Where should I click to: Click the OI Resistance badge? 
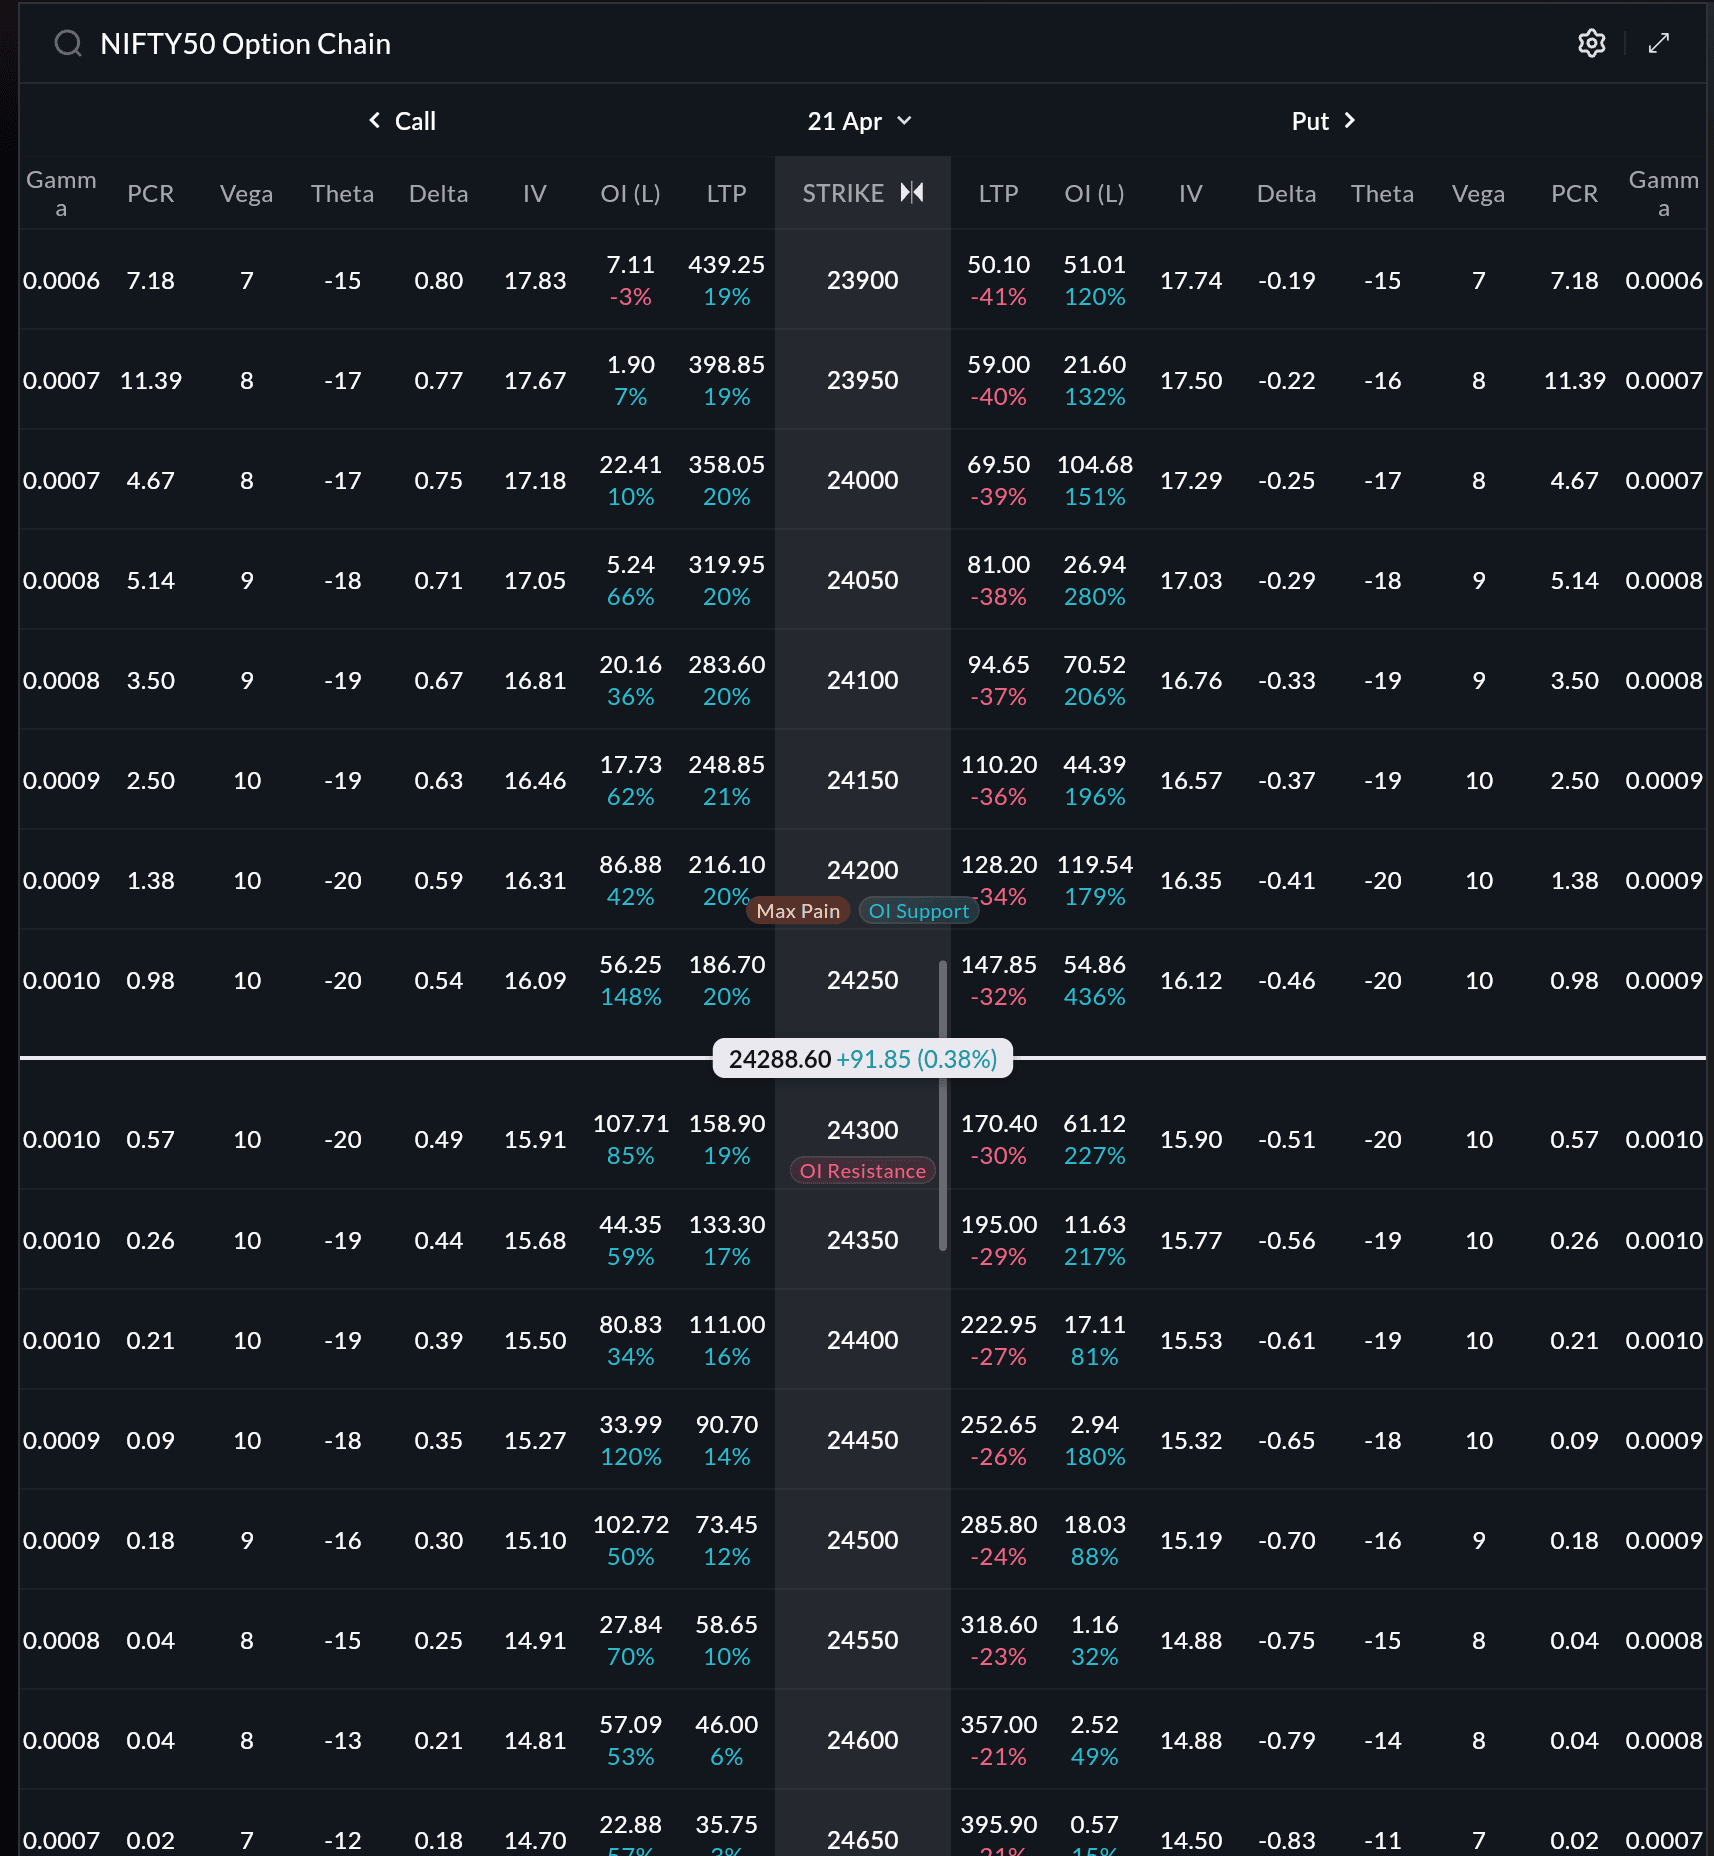coord(862,1171)
